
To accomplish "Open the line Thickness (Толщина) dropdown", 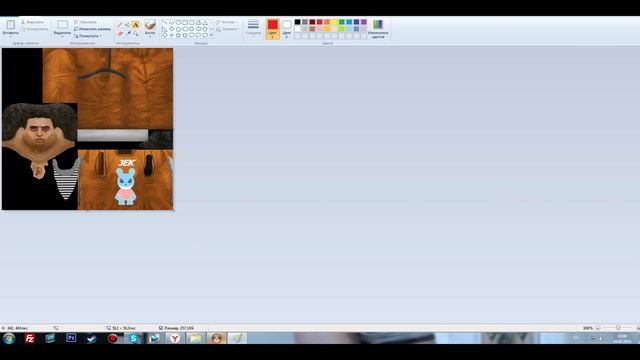I will [x=253, y=28].
